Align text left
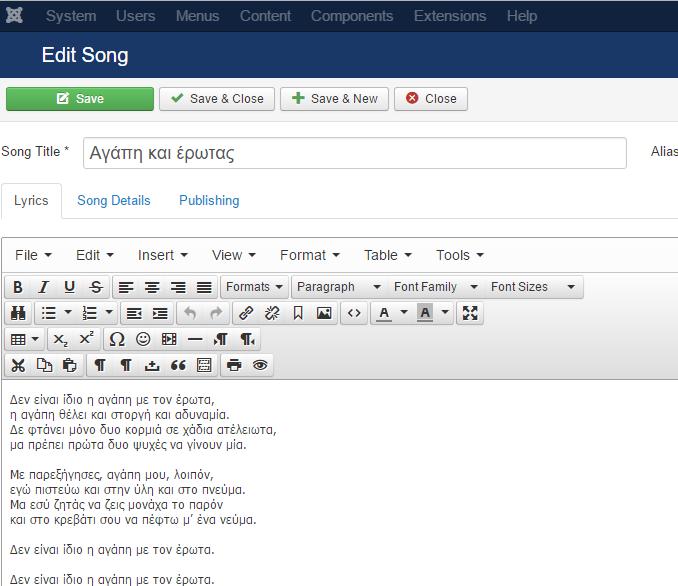678x586 pixels. click(126, 287)
